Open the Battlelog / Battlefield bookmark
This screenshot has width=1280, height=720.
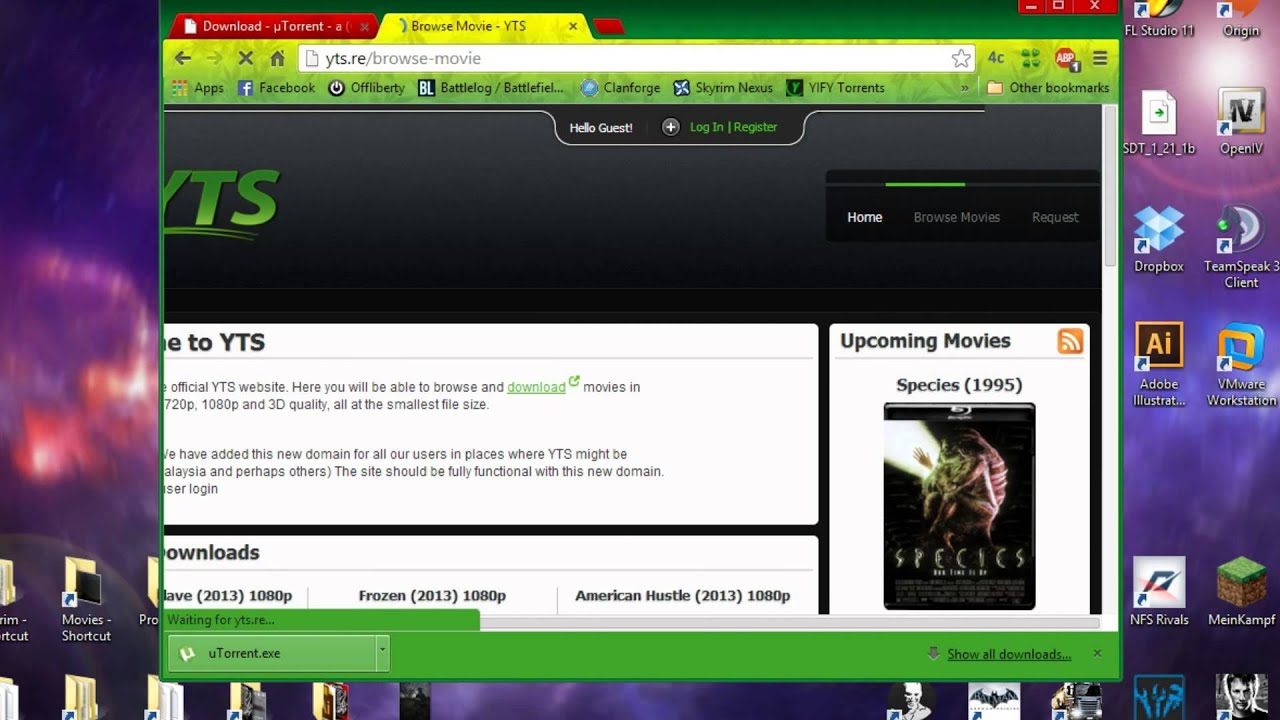click(x=491, y=88)
